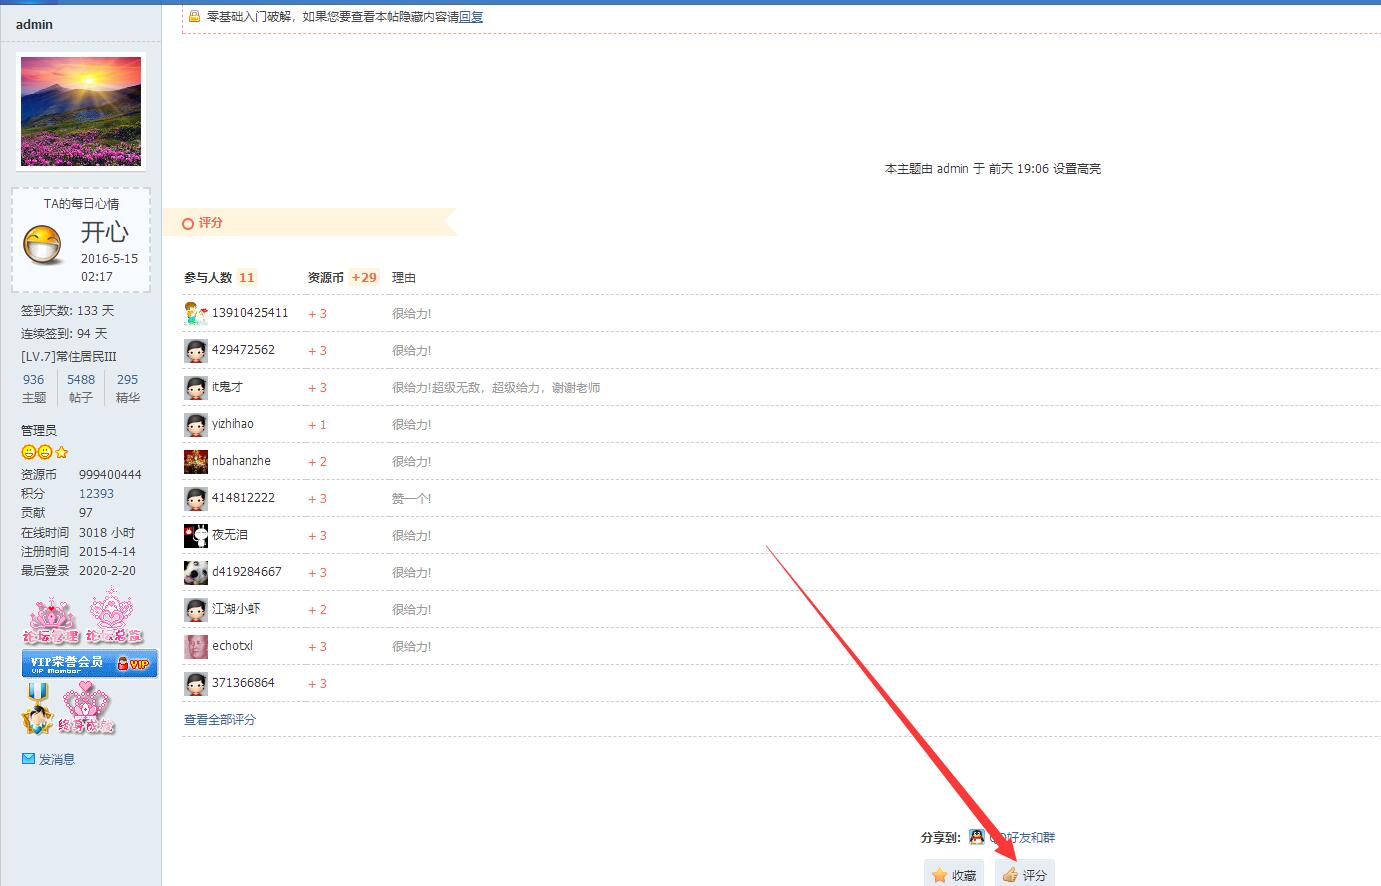
Task: Open avatar of user nbahanzhe
Action: click(196, 461)
